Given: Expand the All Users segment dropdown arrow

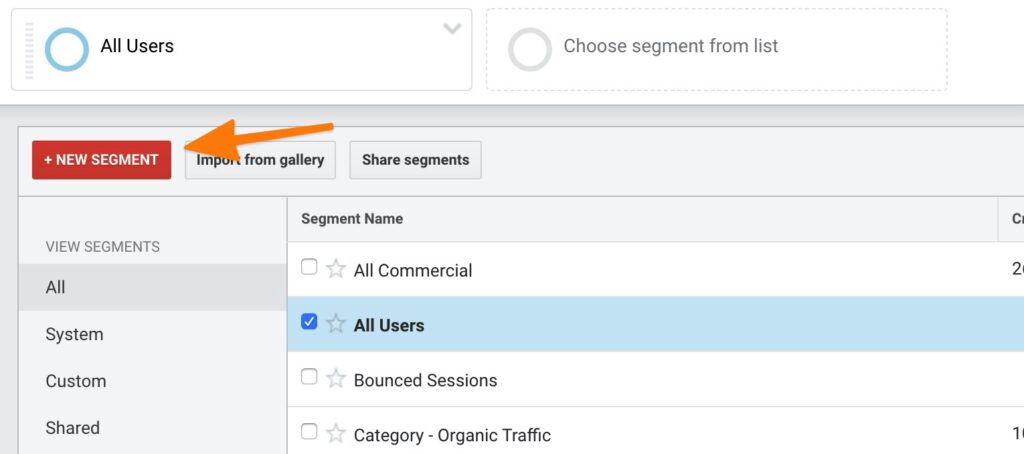Looking at the screenshot, I should (x=452, y=29).
